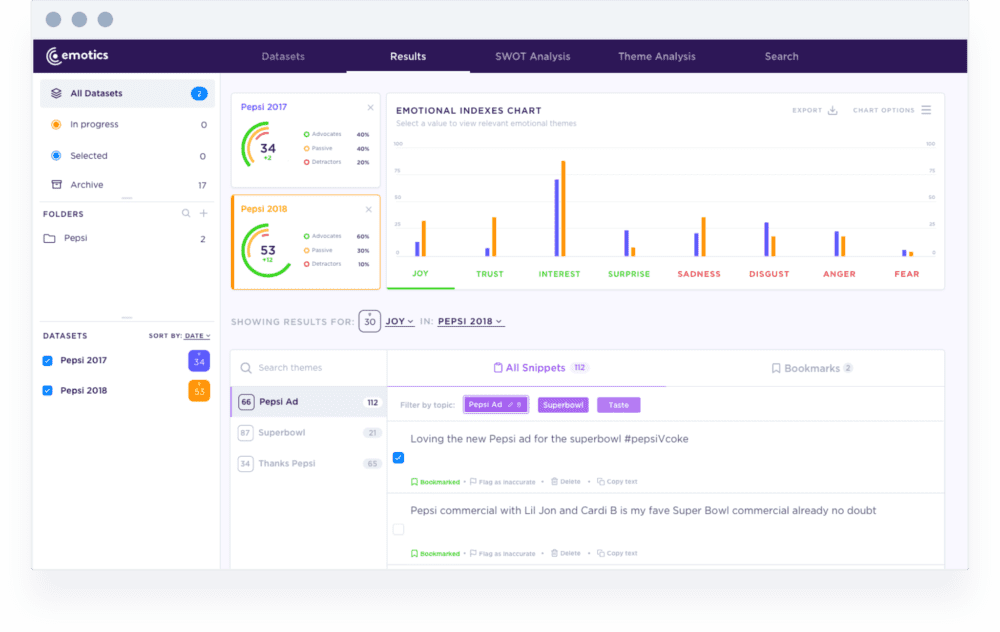Open the Archive section
The image size is (1000, 632).
click(127, 185)
